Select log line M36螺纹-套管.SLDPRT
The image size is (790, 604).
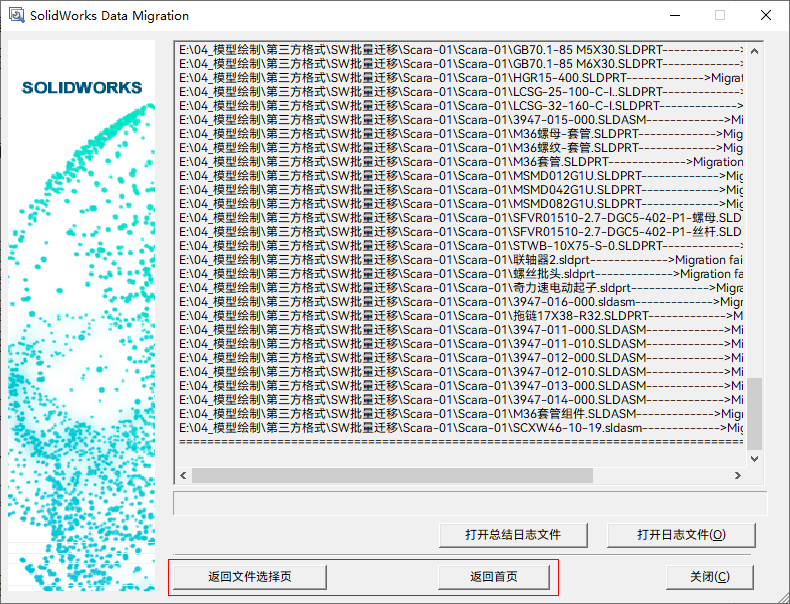[460, 148]
